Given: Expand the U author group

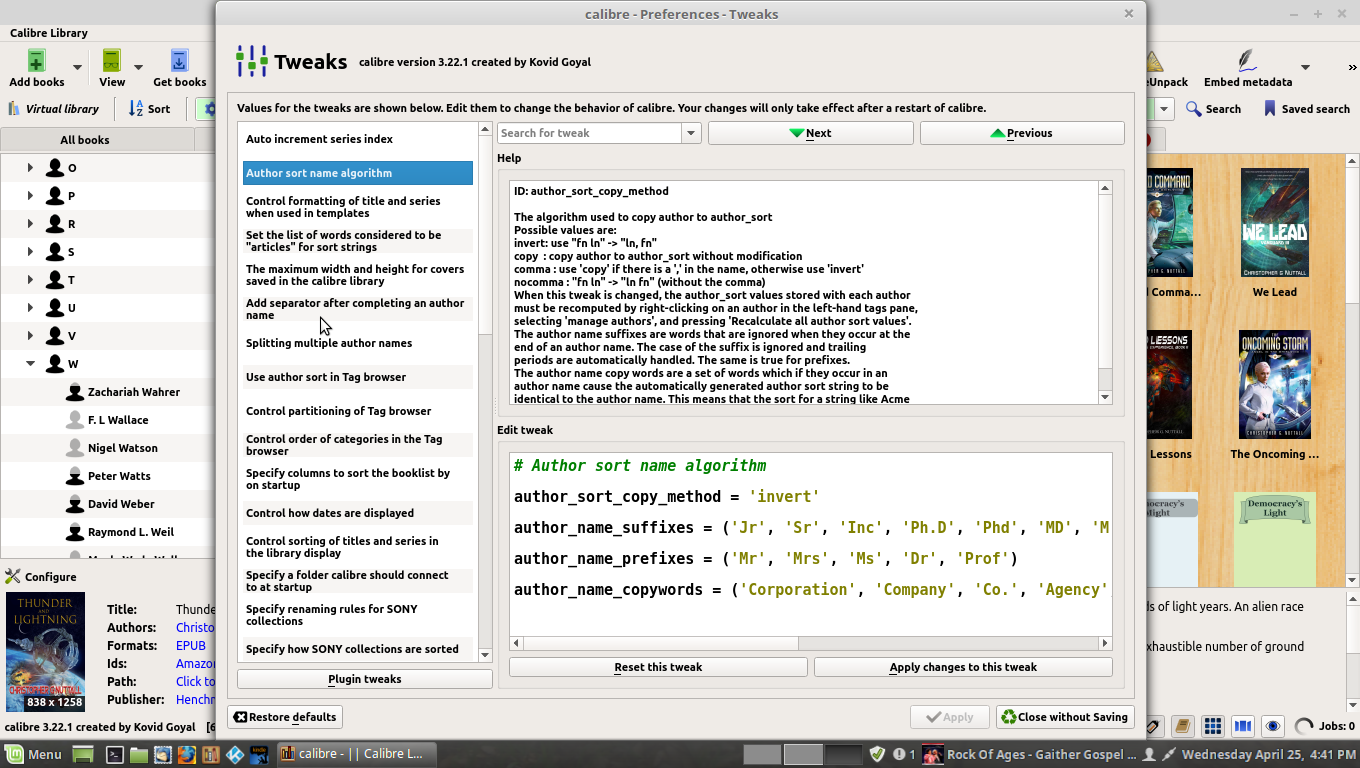Looking at the screenshot, I should click(30, 308).
